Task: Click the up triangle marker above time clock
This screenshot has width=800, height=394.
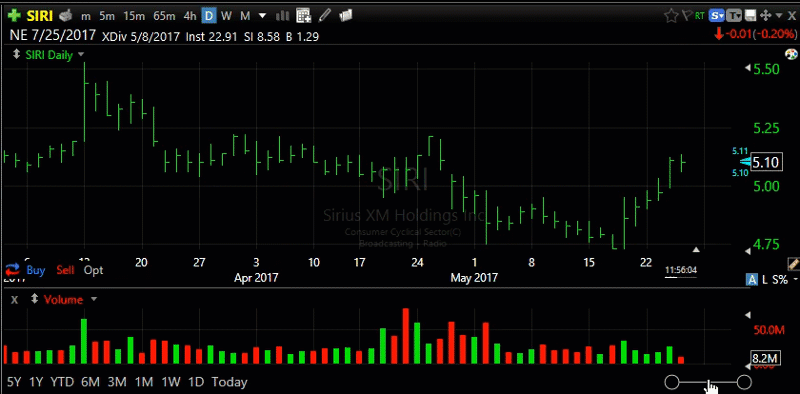Action: click(x=696, y=250)
